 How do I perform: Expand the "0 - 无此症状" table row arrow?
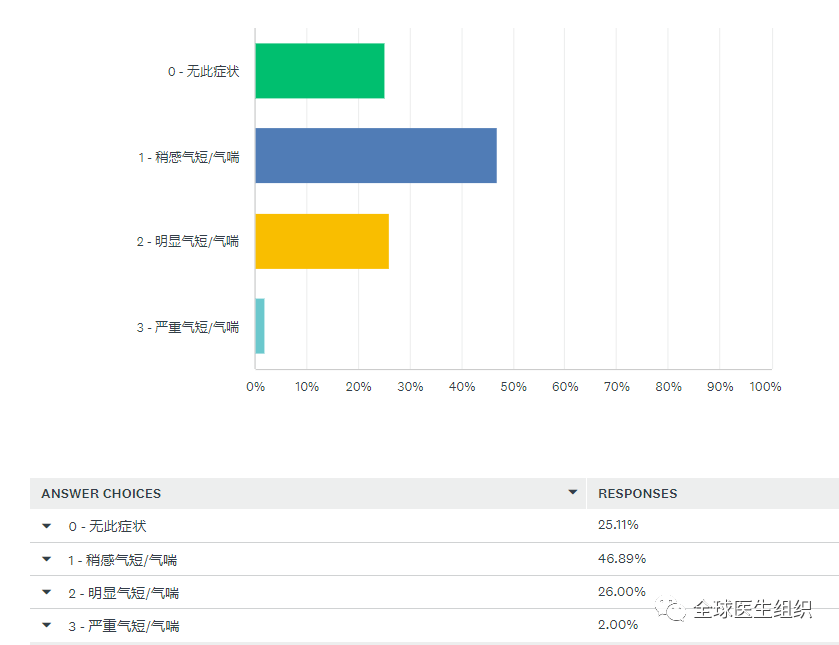click(x=46, y=525)
